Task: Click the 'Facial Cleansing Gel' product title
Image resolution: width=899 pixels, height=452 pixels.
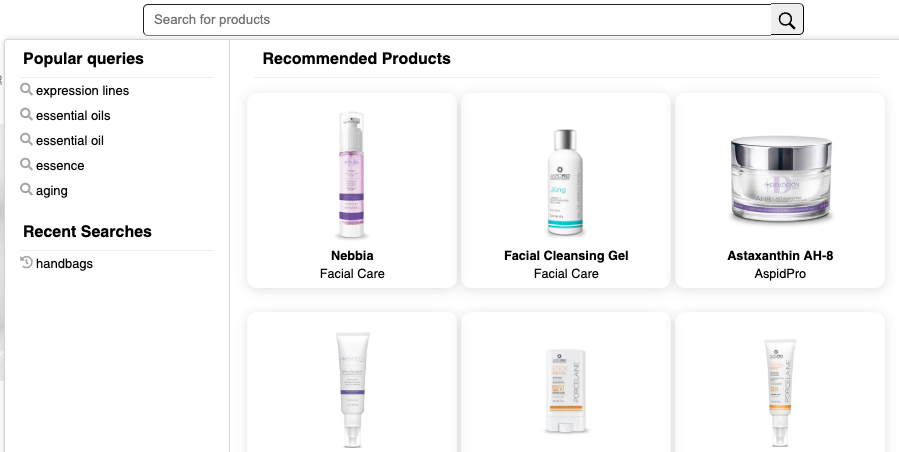Action: pos(566,256)
